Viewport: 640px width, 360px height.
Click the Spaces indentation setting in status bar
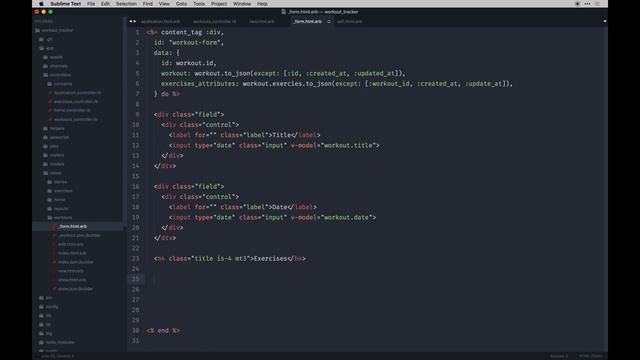click(559, 356)
